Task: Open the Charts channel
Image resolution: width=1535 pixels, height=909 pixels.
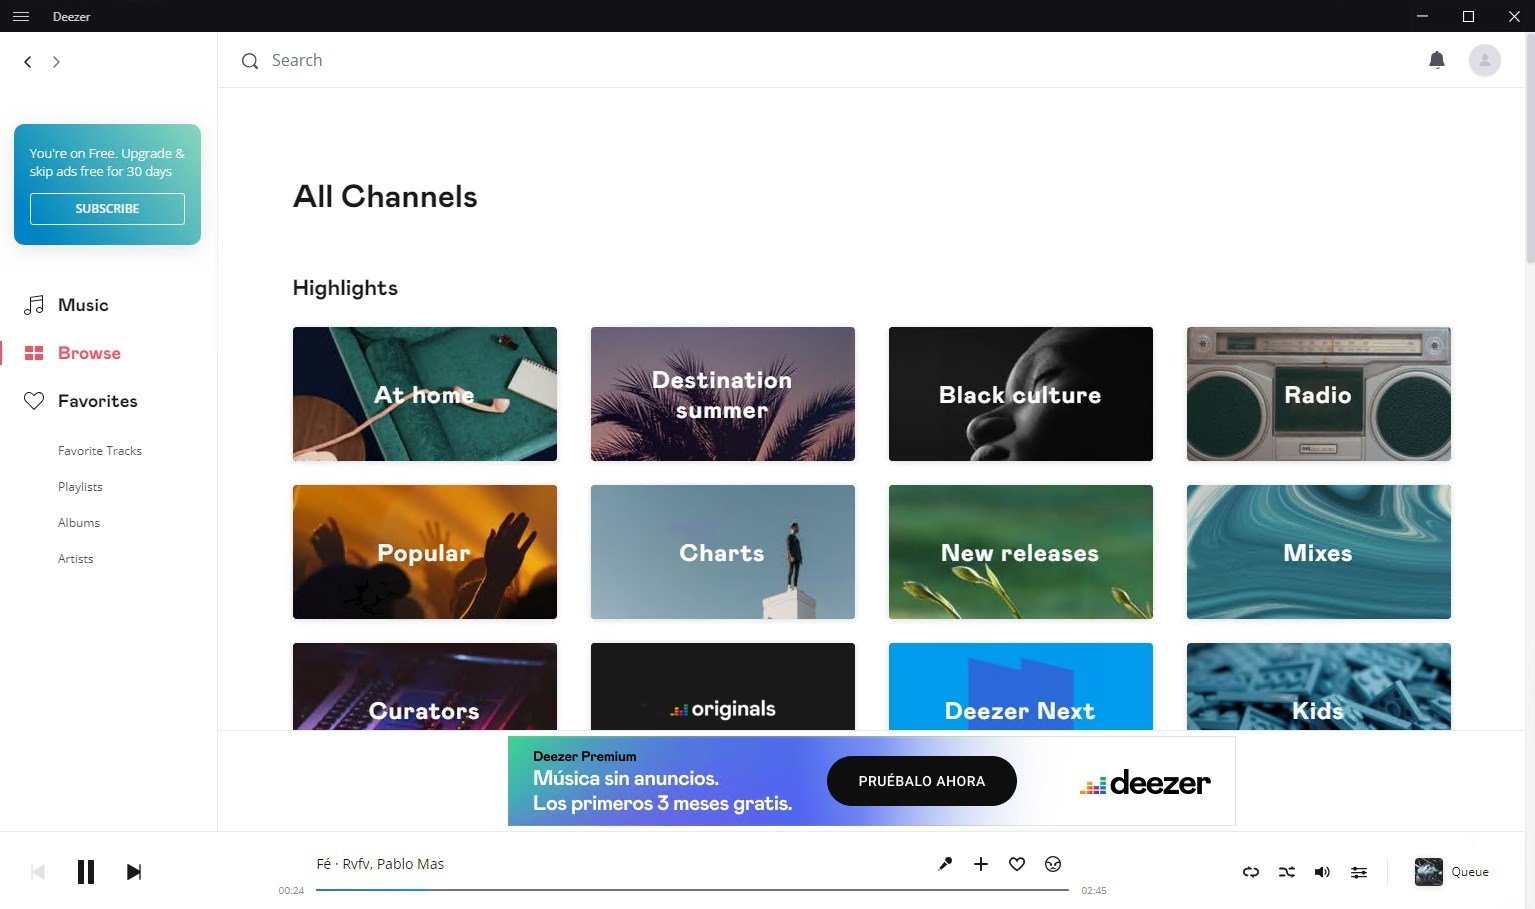Action: [x=723, y=552]
